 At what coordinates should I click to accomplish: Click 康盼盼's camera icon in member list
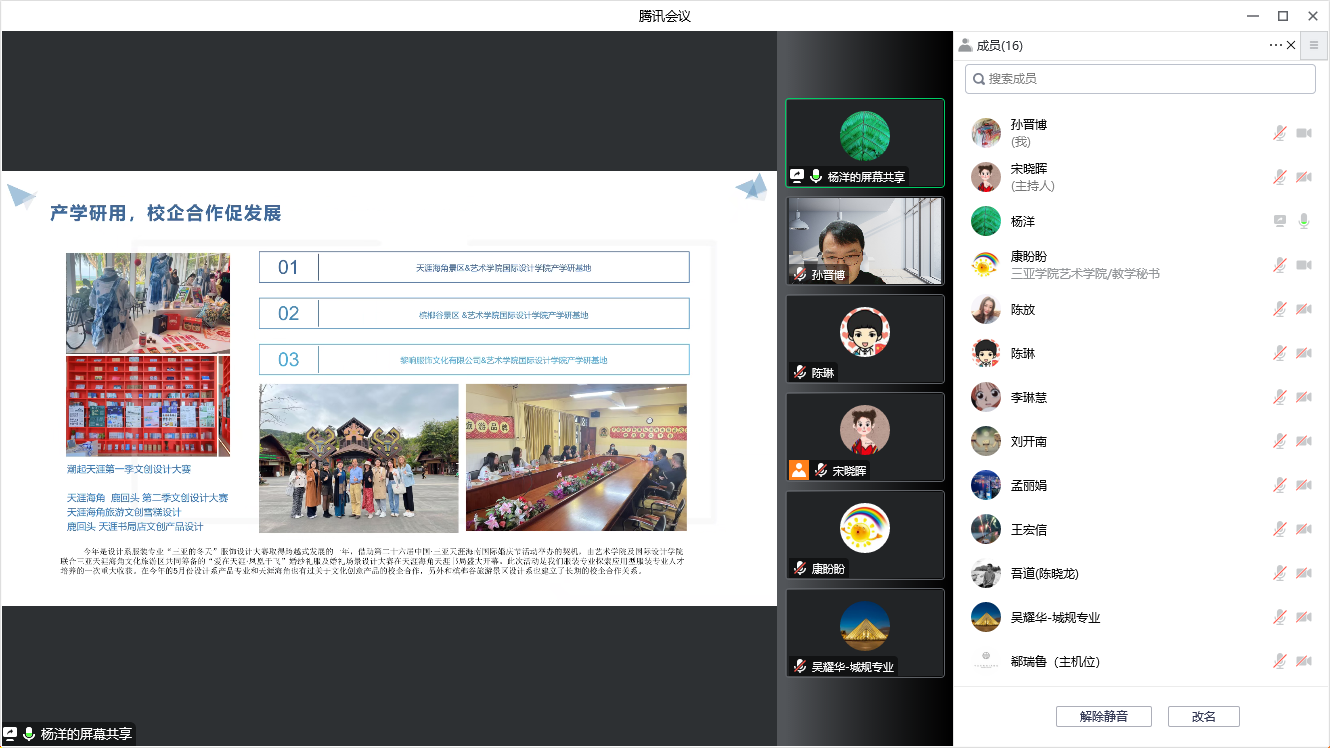pyautogui.click(x=1303, y=265)
